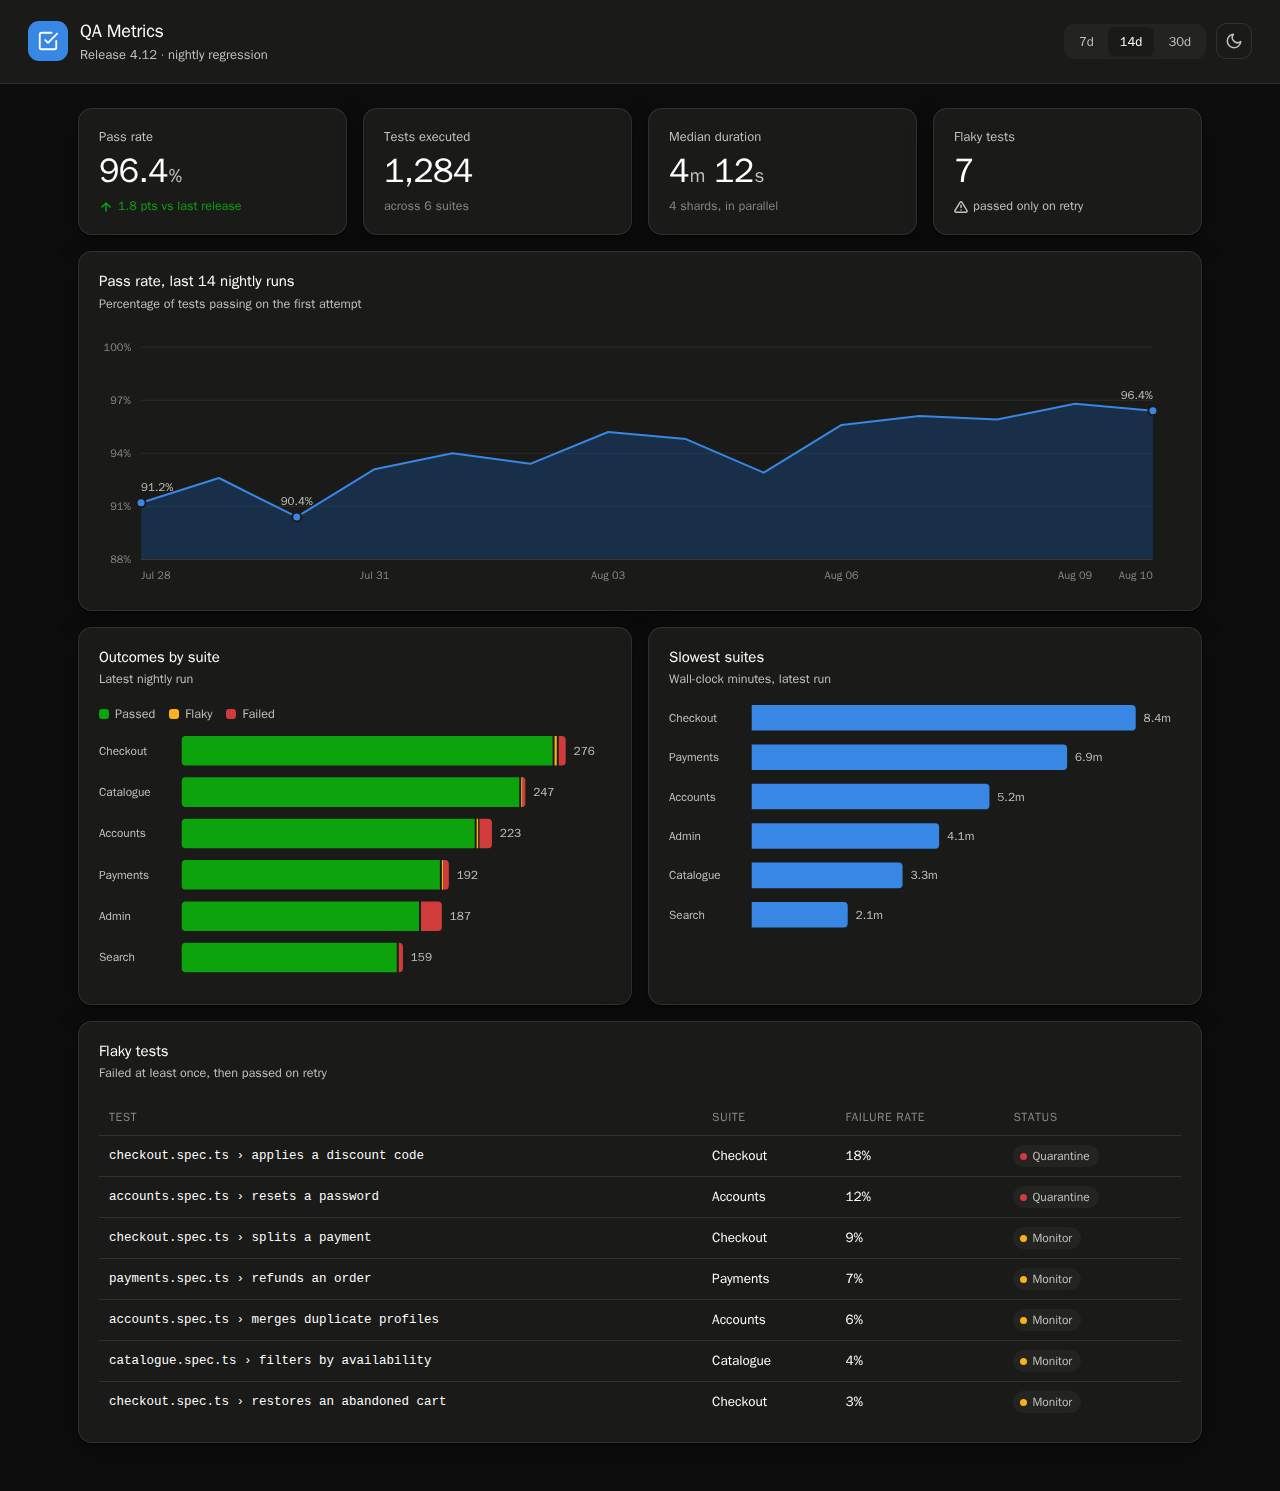Click the red Quarantine status dot for discount code test

coord(1023,1156)
